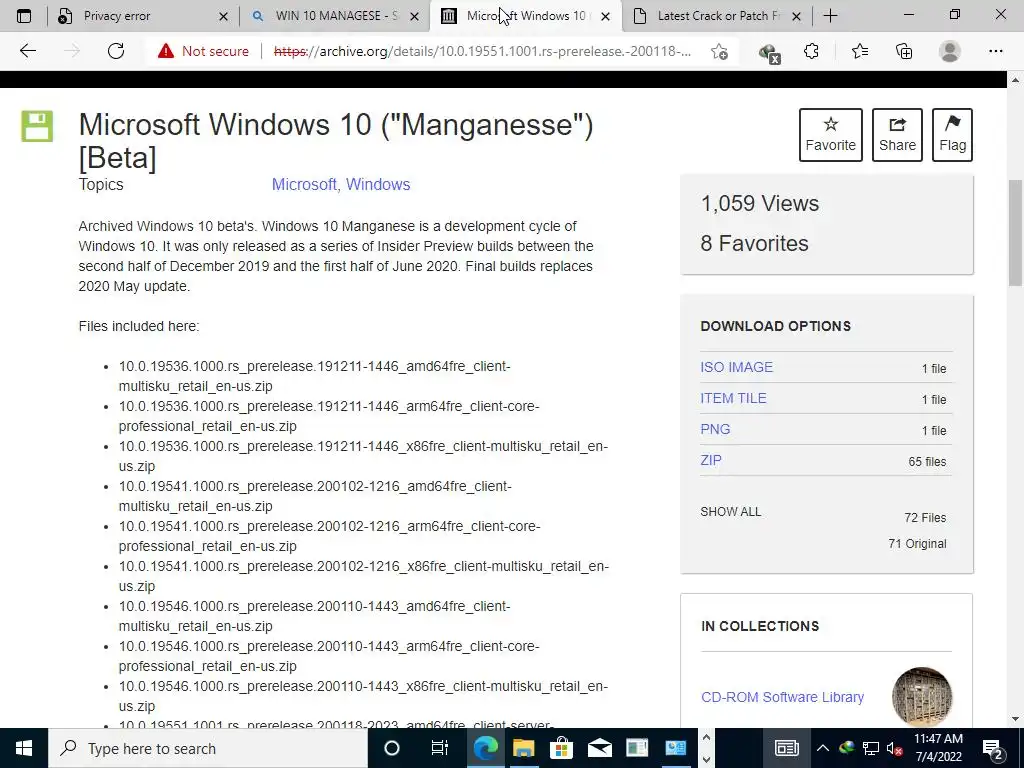Viewport: 1024px width, 768px height.
Task: Click the page vertical scrollbar thumb
Action: [x=1015, y=232]
